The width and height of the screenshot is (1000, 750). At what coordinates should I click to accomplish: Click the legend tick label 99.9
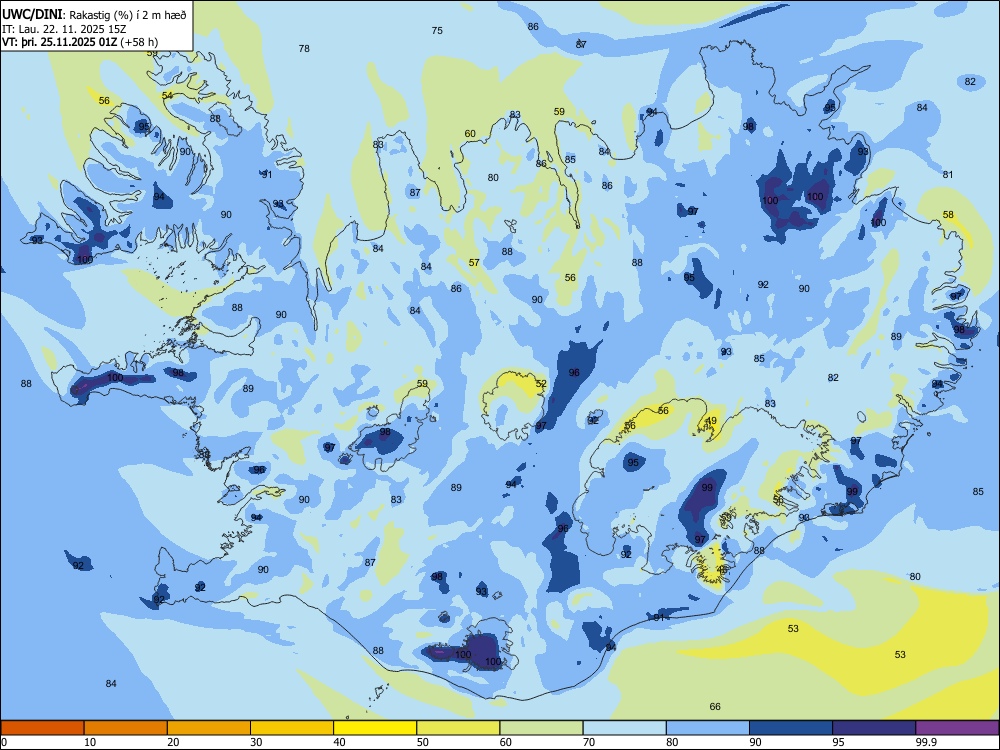925,742
